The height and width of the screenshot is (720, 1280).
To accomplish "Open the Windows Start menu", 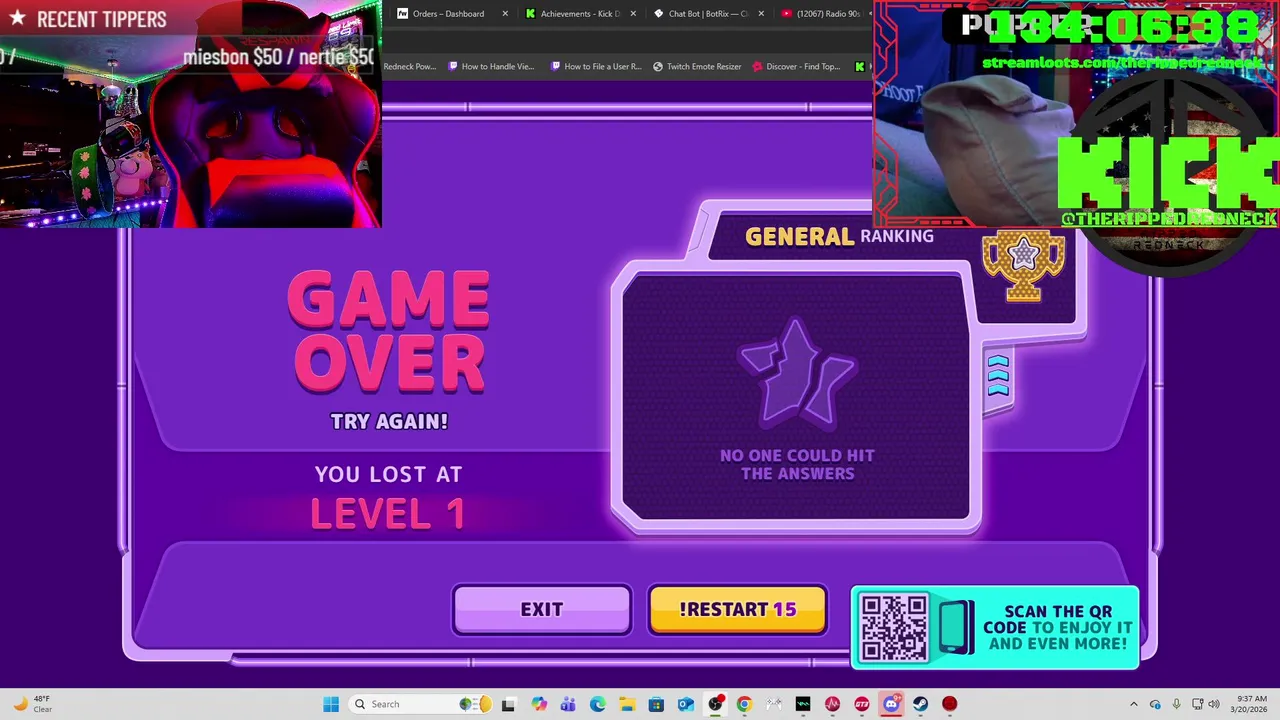I will 331,704.
